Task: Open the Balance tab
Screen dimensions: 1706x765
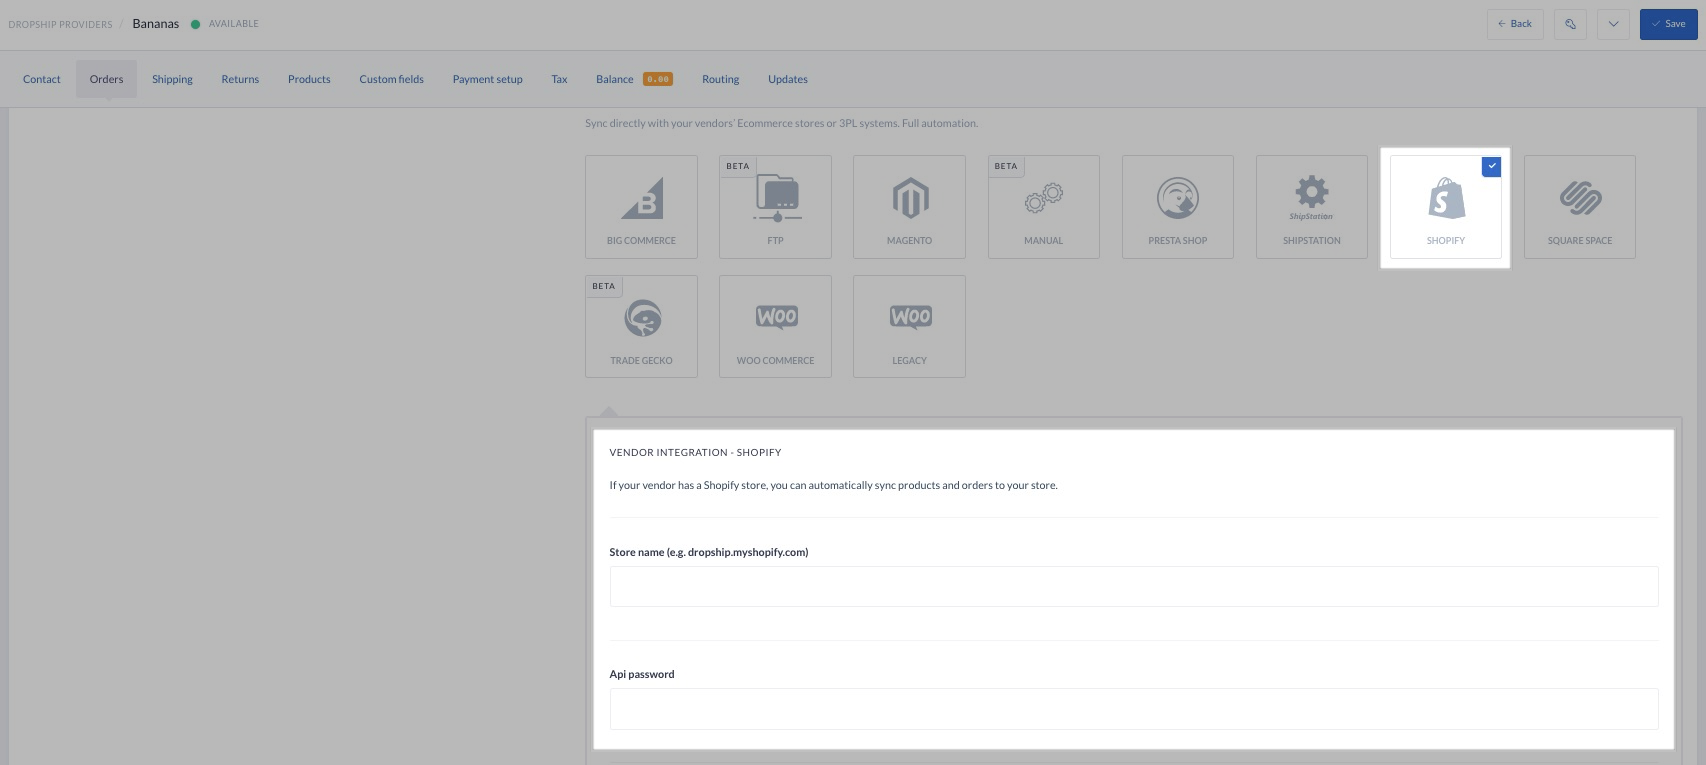Action: pos(634,79)
